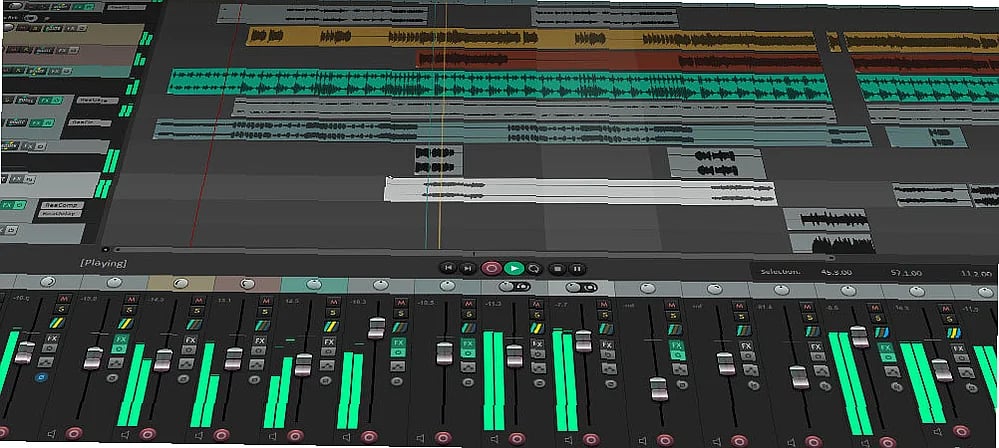Toggle the repeat loop button beside Play
Image resolution: width=999 pixels, height=448 pixels.
coord(535,268)
